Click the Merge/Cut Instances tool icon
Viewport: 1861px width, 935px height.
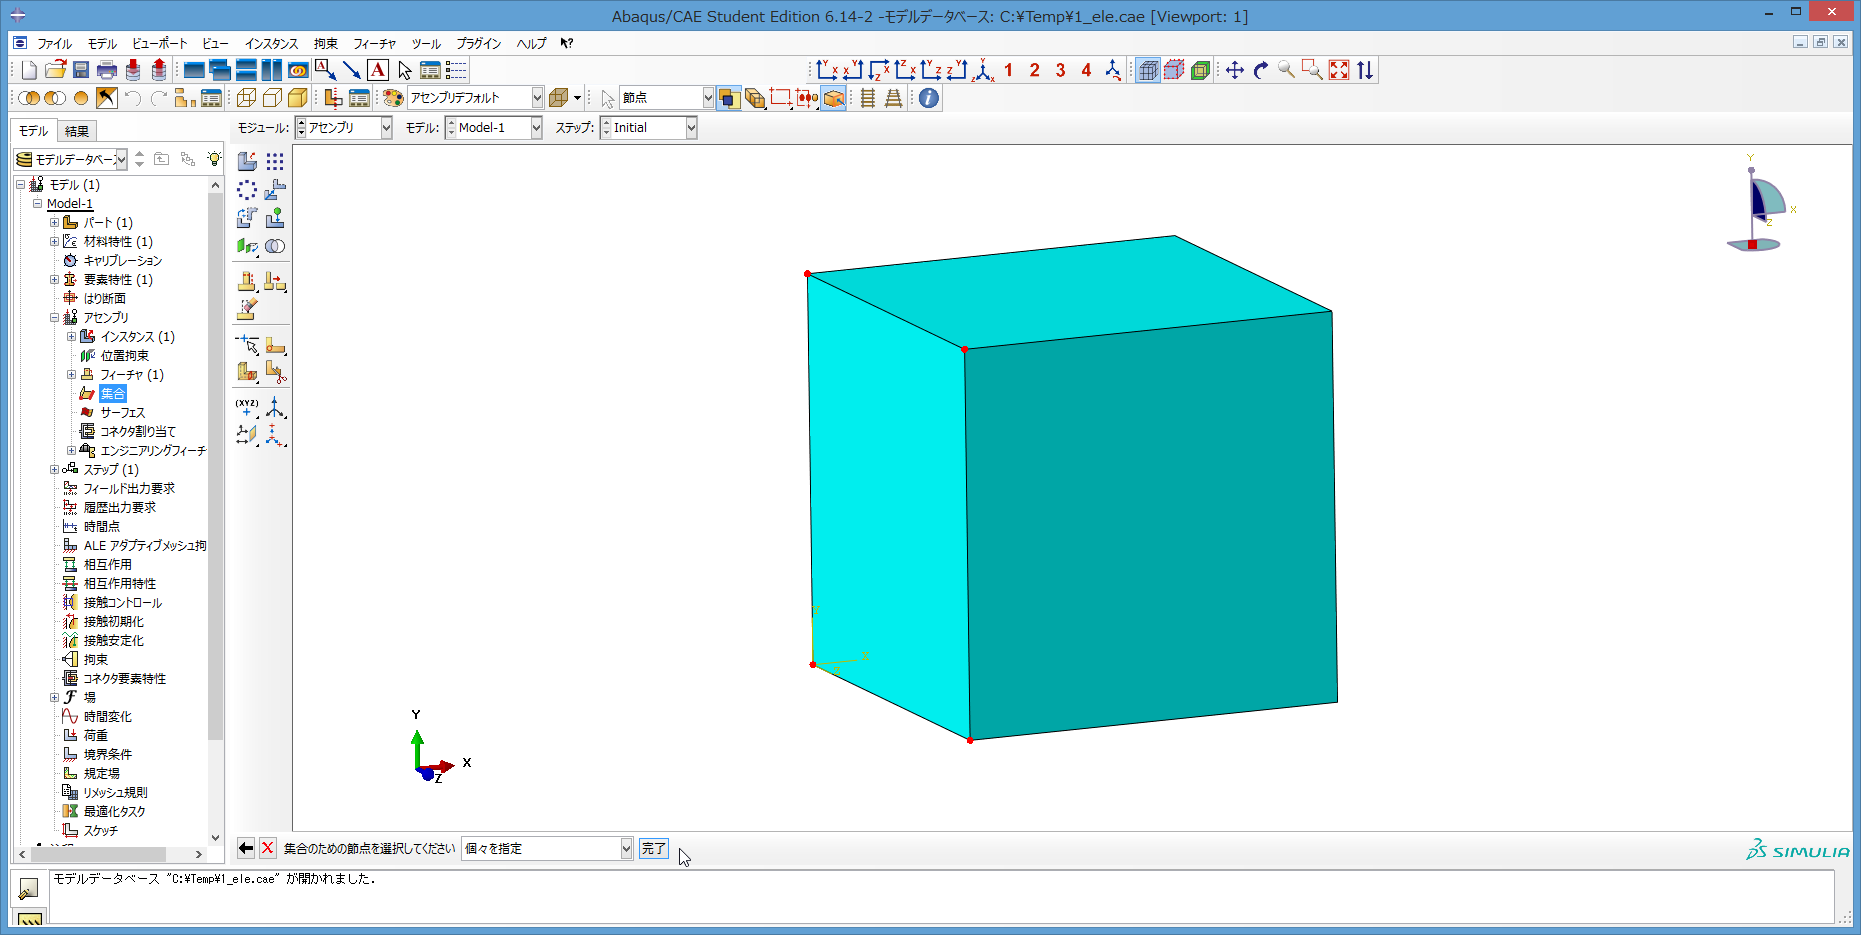pyautogui.click(x=275, y=246)
